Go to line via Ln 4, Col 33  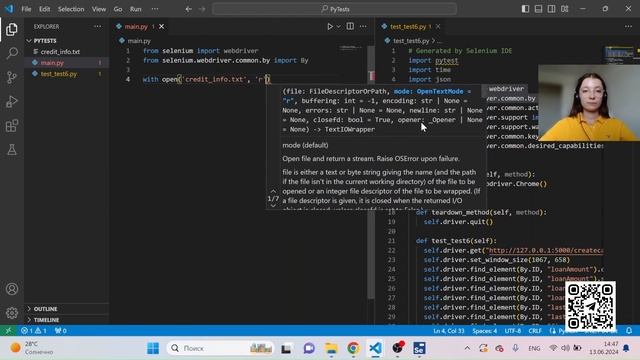[449, 331]
